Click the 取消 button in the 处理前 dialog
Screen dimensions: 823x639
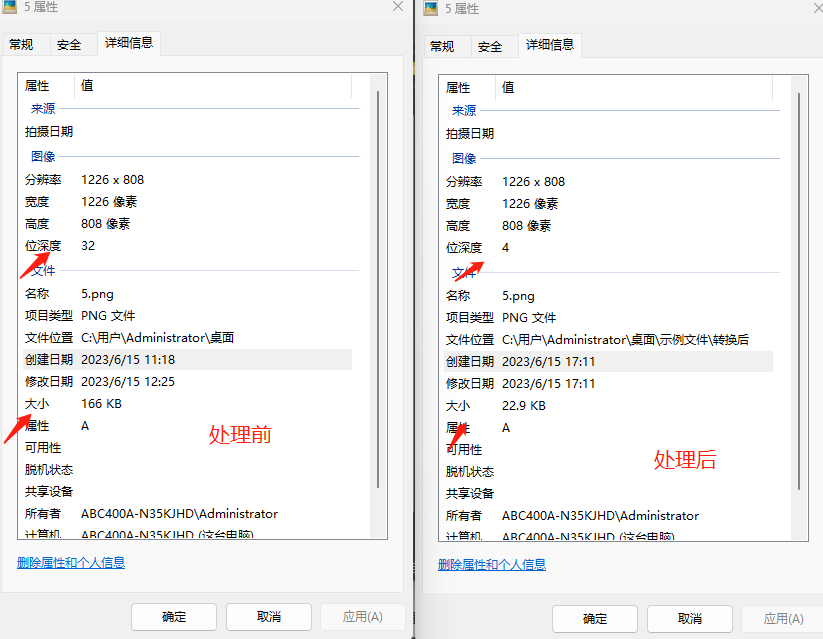(x=268, y=616)
